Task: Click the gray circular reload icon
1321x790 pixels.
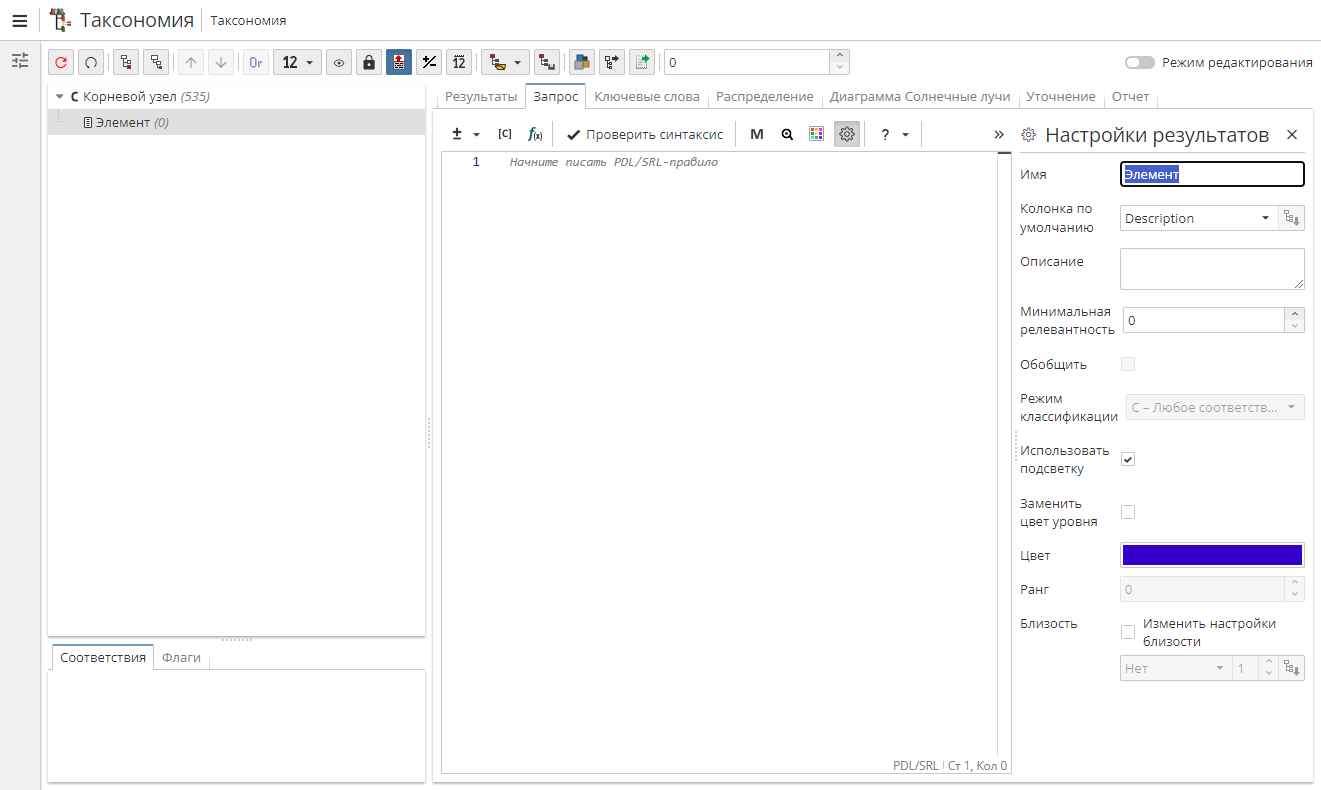Action: 91,62
